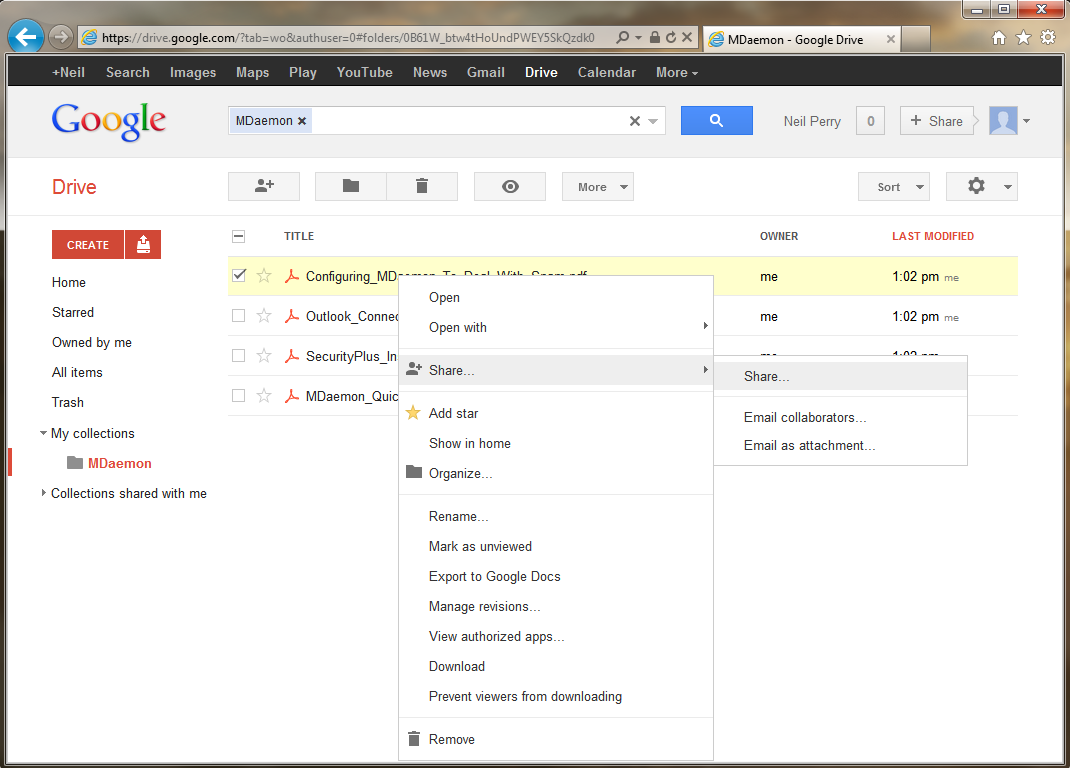Choose Open from context menu
This screenshot has width=1070, height=768.
click(x=555, y=297)
